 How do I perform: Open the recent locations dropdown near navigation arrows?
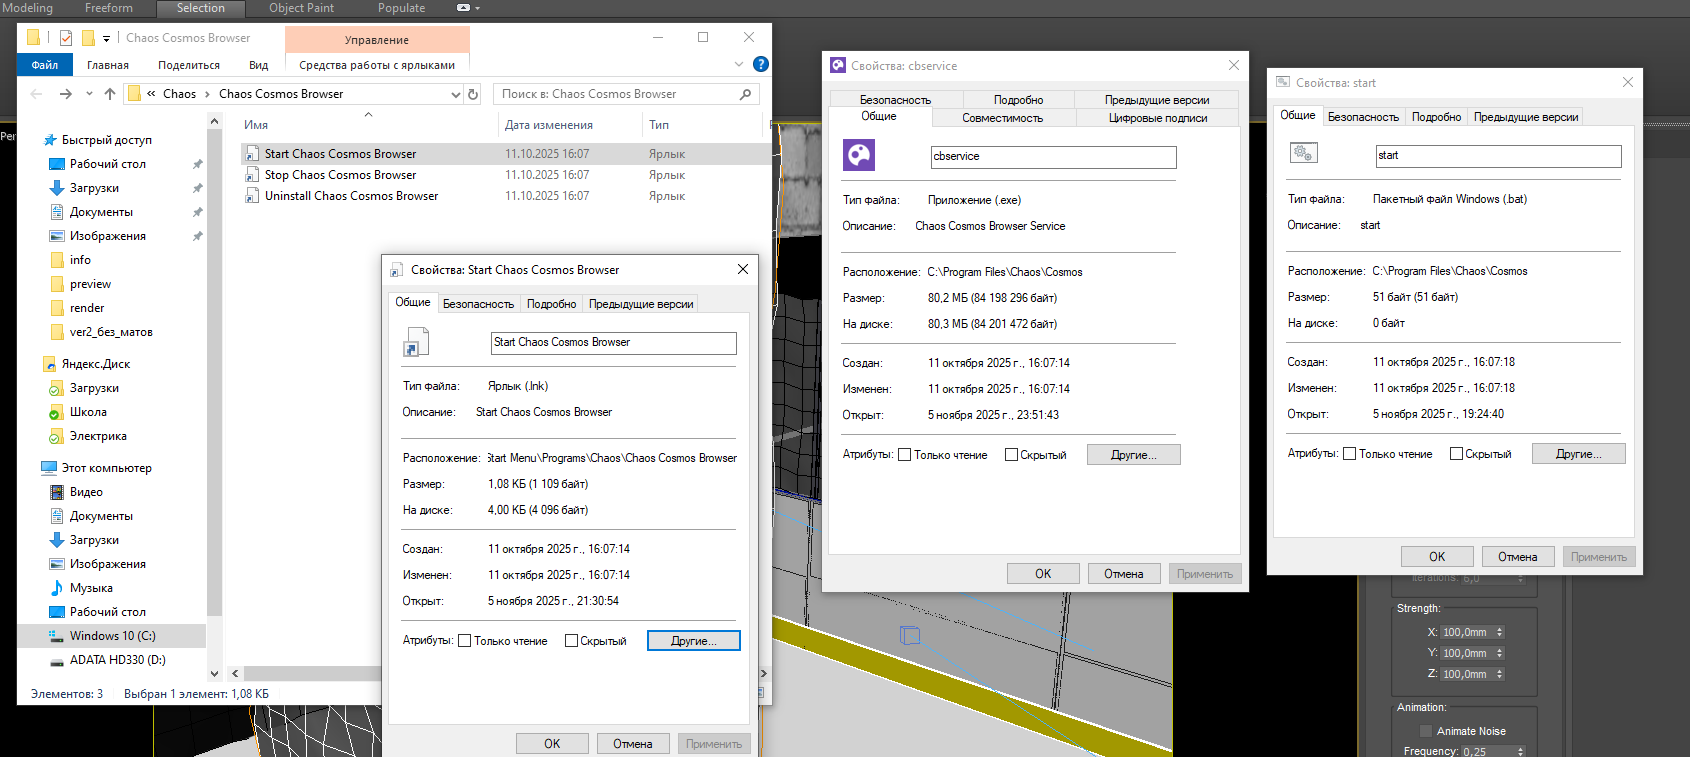(89, 94)
